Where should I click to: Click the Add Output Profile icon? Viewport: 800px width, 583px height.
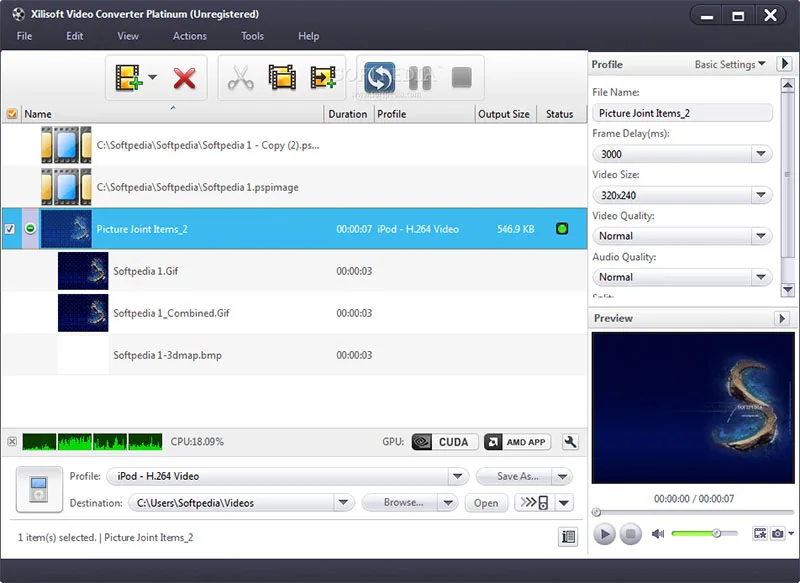click(323, 78)
